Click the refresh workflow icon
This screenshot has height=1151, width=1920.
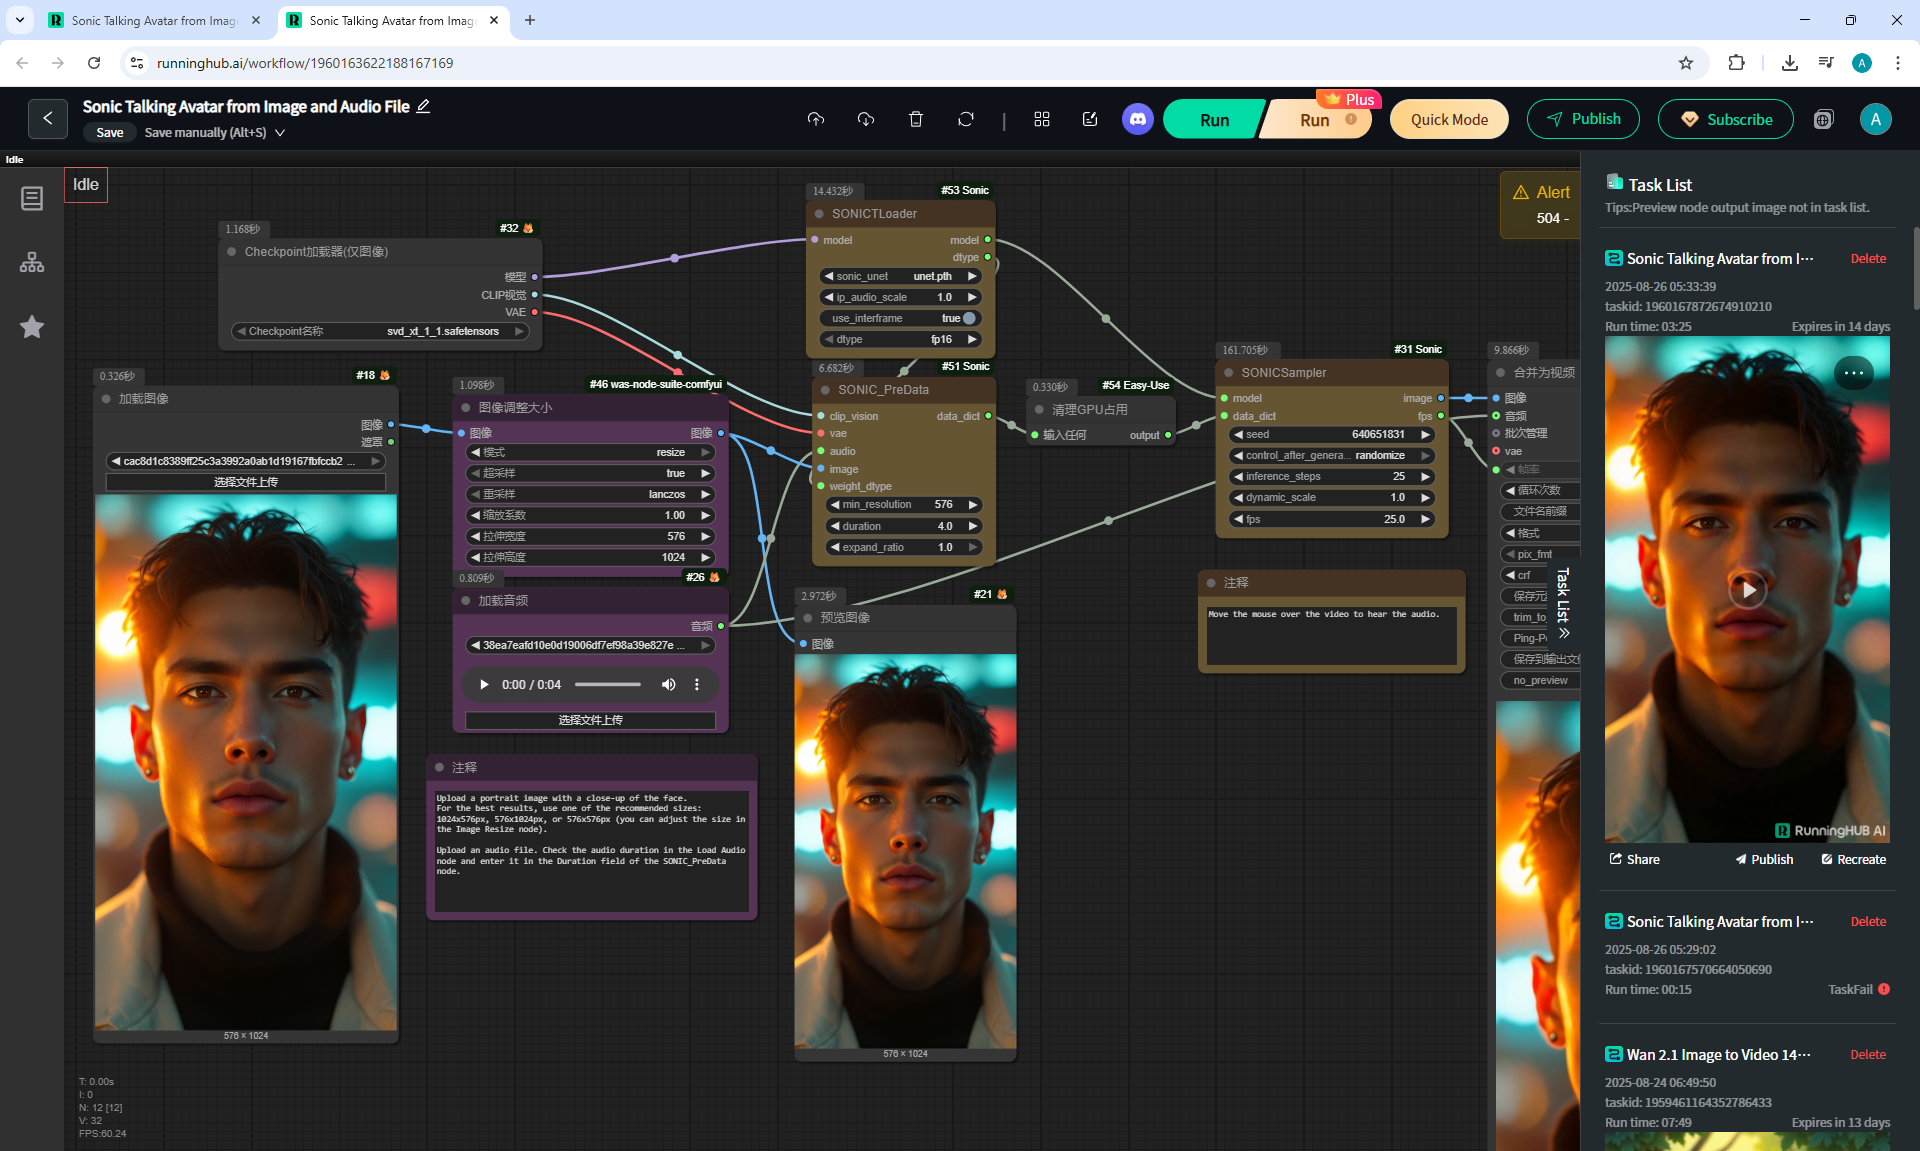pyautogui.click(x=965, y=119)
